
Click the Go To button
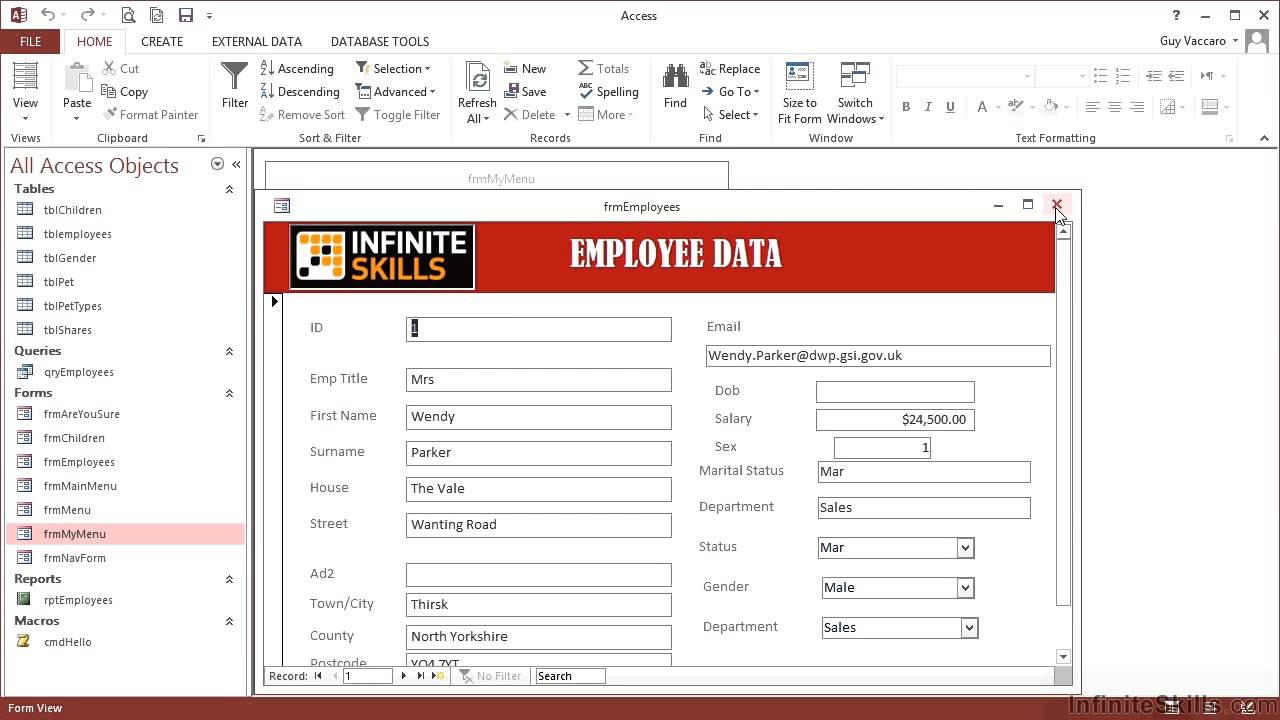pos(731,91)
